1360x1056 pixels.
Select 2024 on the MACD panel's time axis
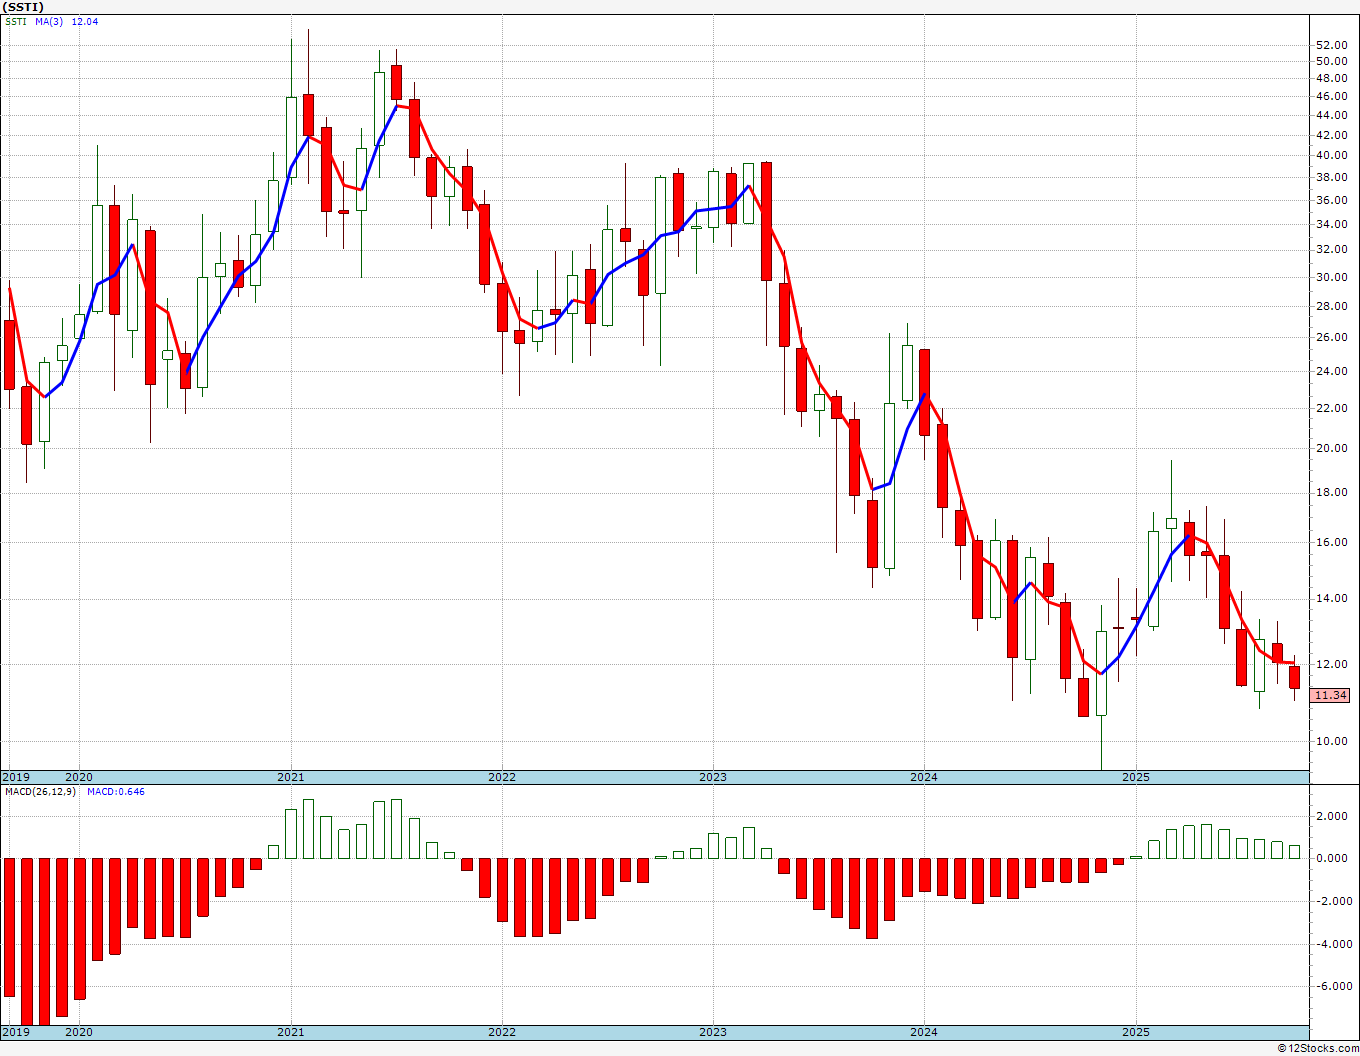click(x=924, y=1032)
